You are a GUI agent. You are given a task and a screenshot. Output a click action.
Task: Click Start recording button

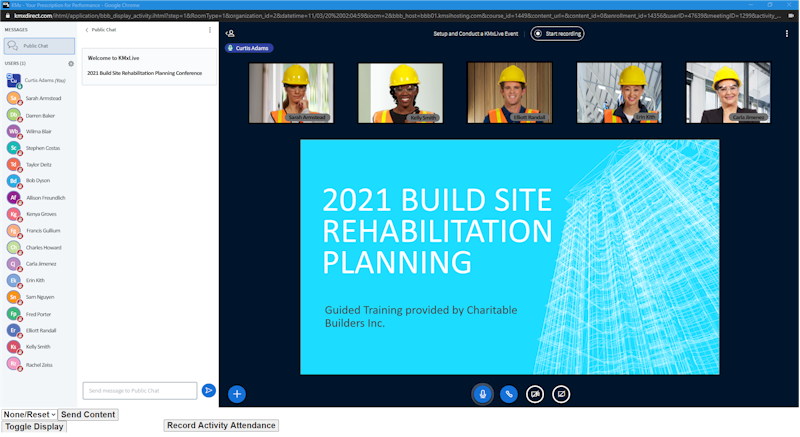558,34
